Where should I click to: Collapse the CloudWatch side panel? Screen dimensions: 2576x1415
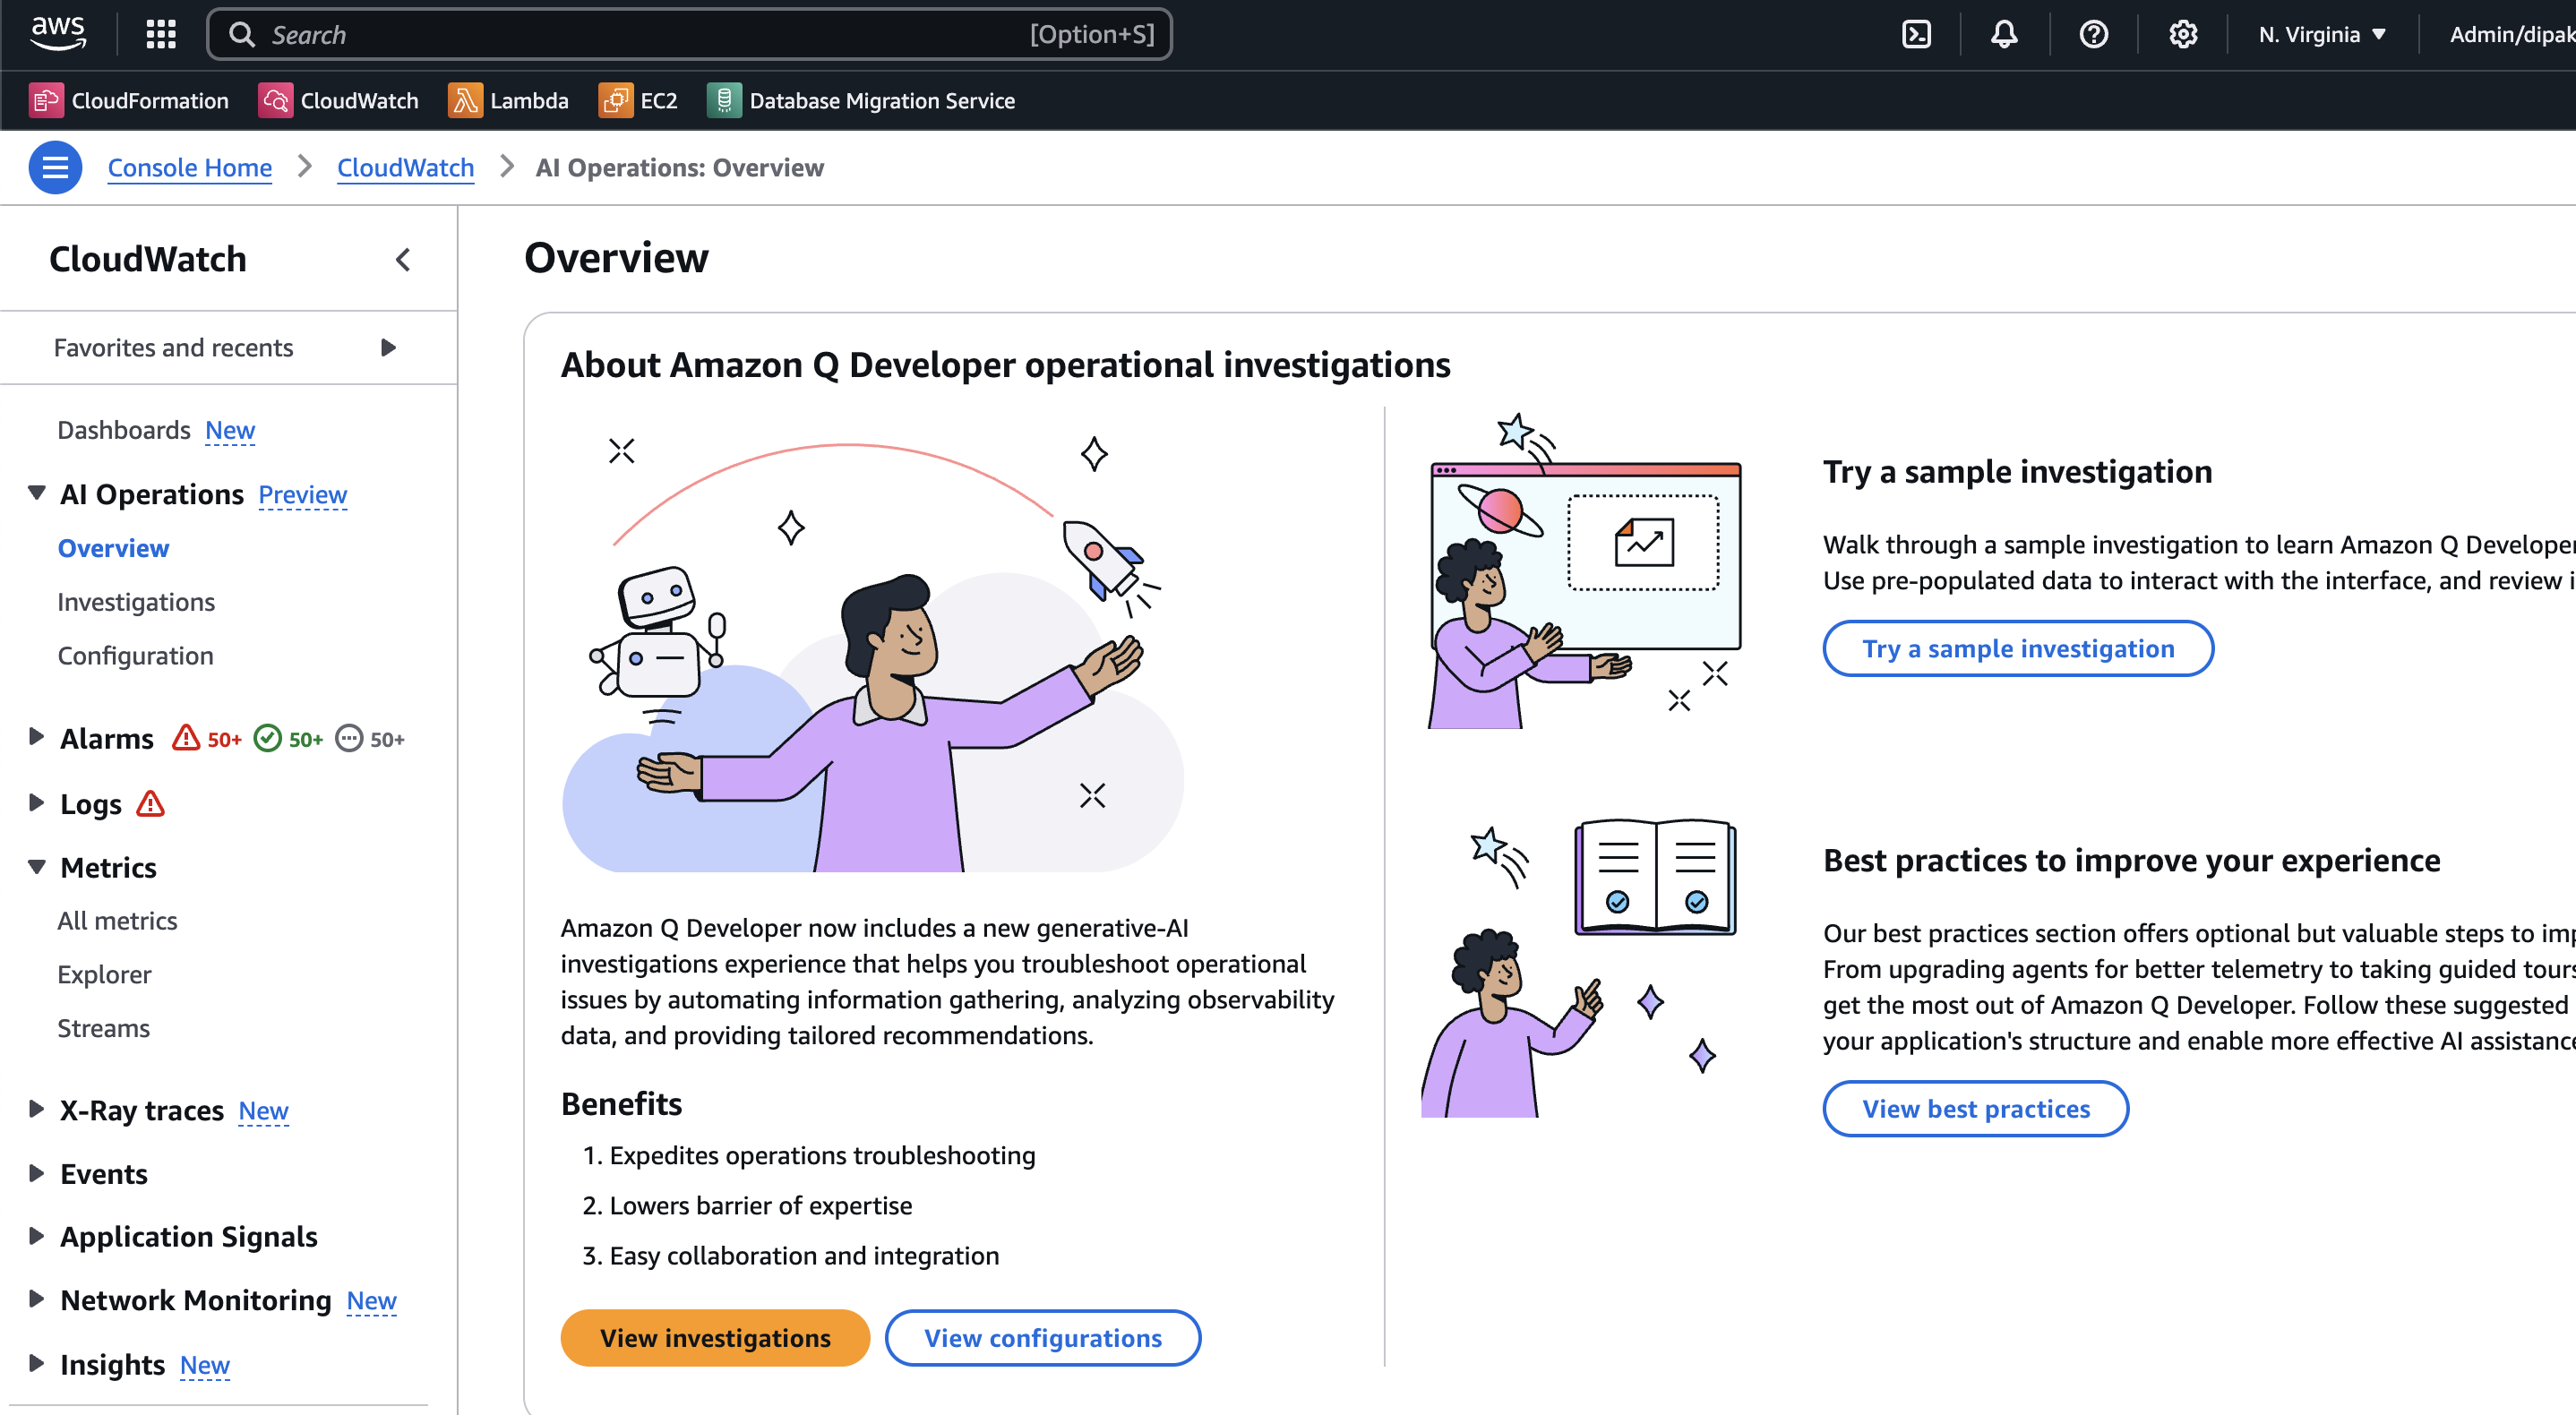tap(403, 260)
